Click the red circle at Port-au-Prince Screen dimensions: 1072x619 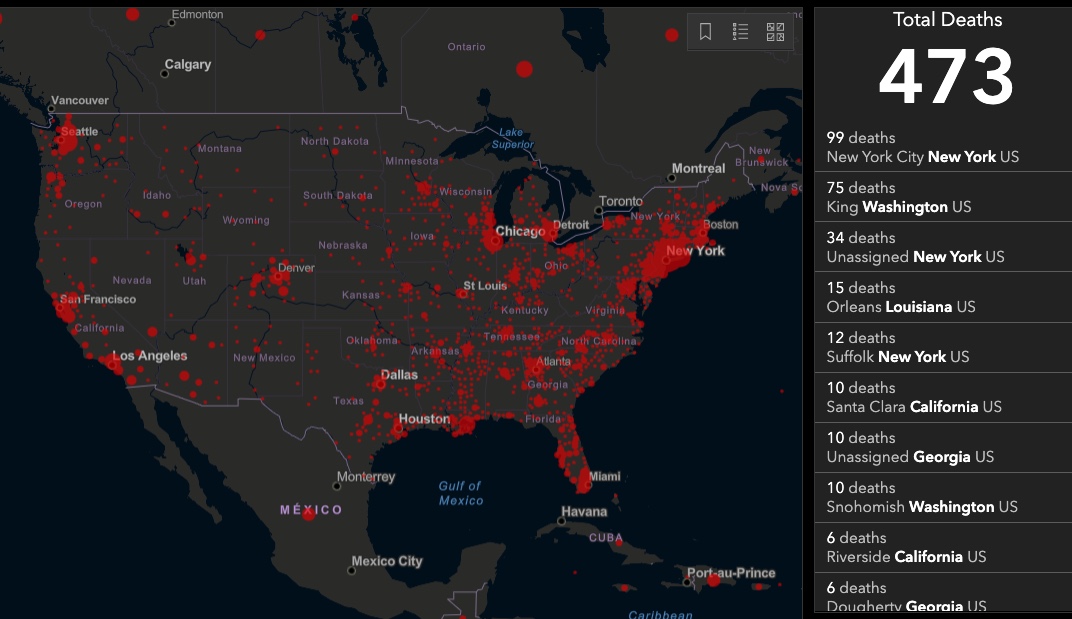pos(713,579)
